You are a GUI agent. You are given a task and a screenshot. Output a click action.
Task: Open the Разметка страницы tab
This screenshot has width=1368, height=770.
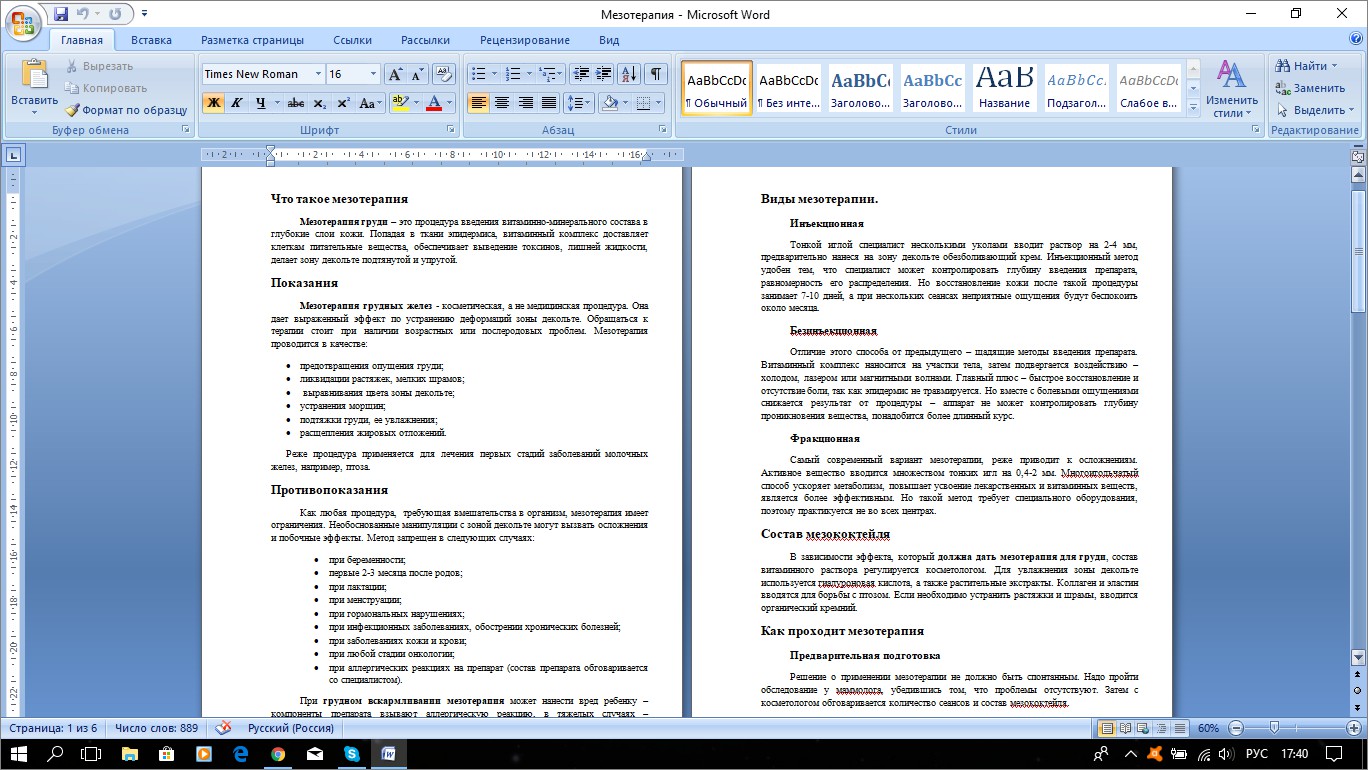click(252, 40)
